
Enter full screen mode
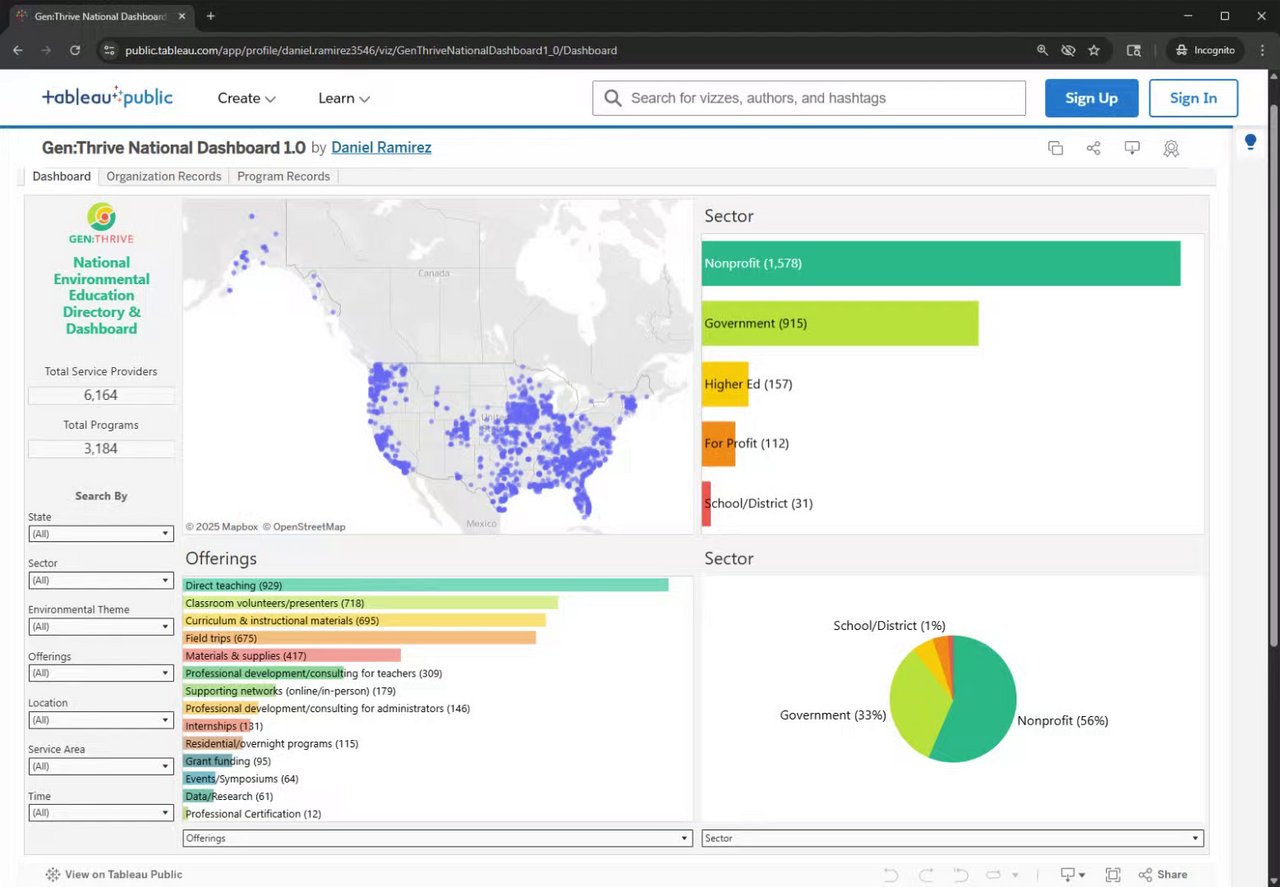coord(1113,875)
